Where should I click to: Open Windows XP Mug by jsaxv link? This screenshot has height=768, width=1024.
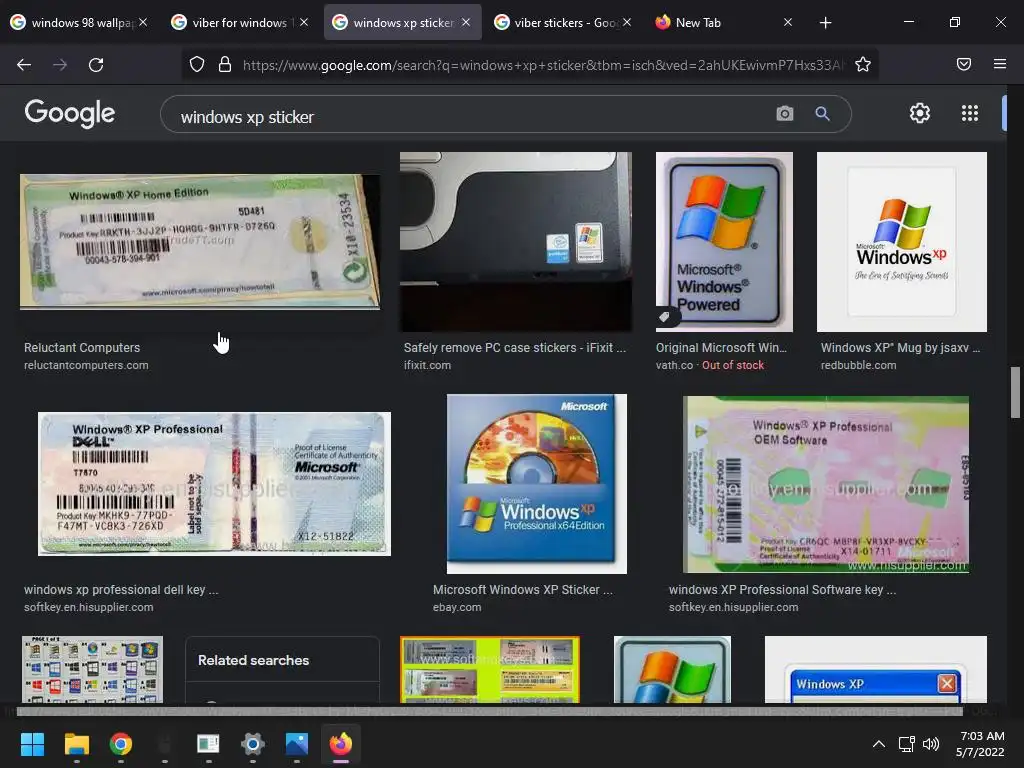[901, 347]
